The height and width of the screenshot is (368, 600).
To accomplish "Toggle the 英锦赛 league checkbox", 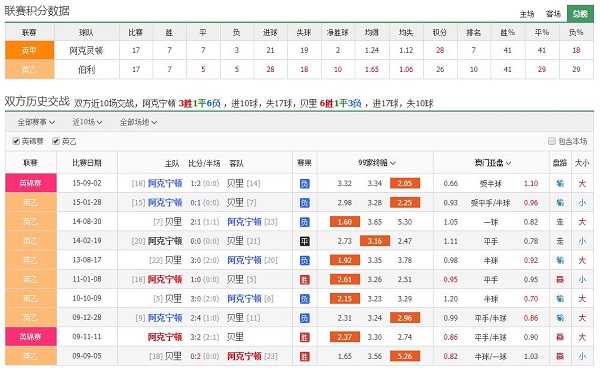I will pos(16,142).
